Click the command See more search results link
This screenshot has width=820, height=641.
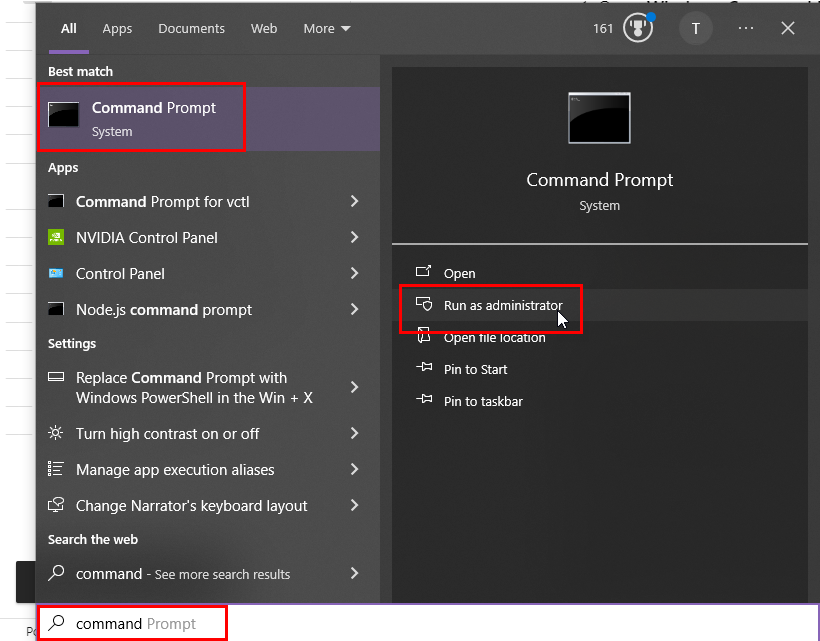click(183, 574)
